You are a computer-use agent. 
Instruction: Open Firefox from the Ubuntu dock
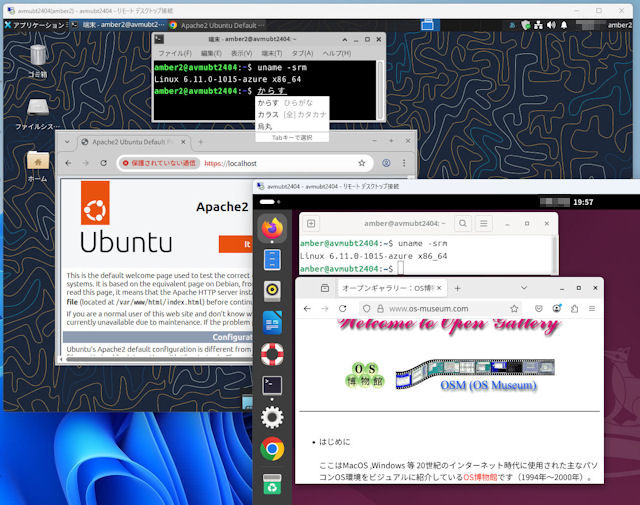click(272, 228)
